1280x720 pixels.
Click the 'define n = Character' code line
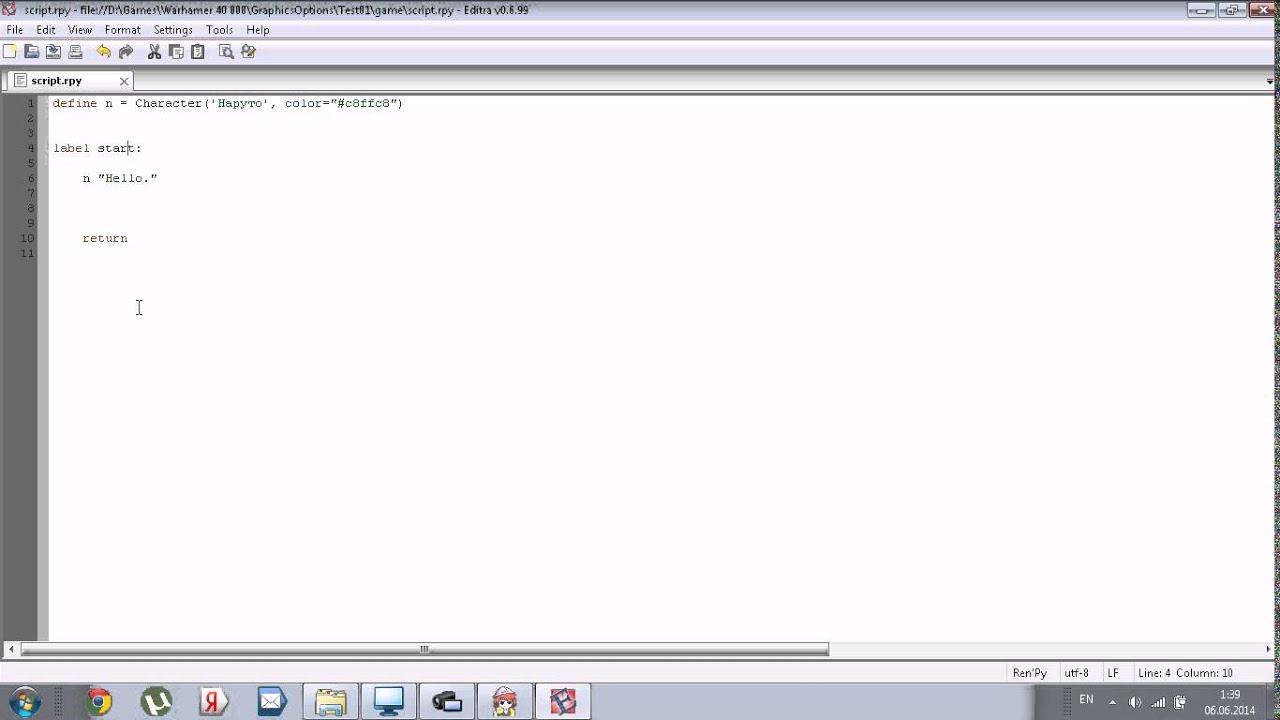click(x=227, y=103)
